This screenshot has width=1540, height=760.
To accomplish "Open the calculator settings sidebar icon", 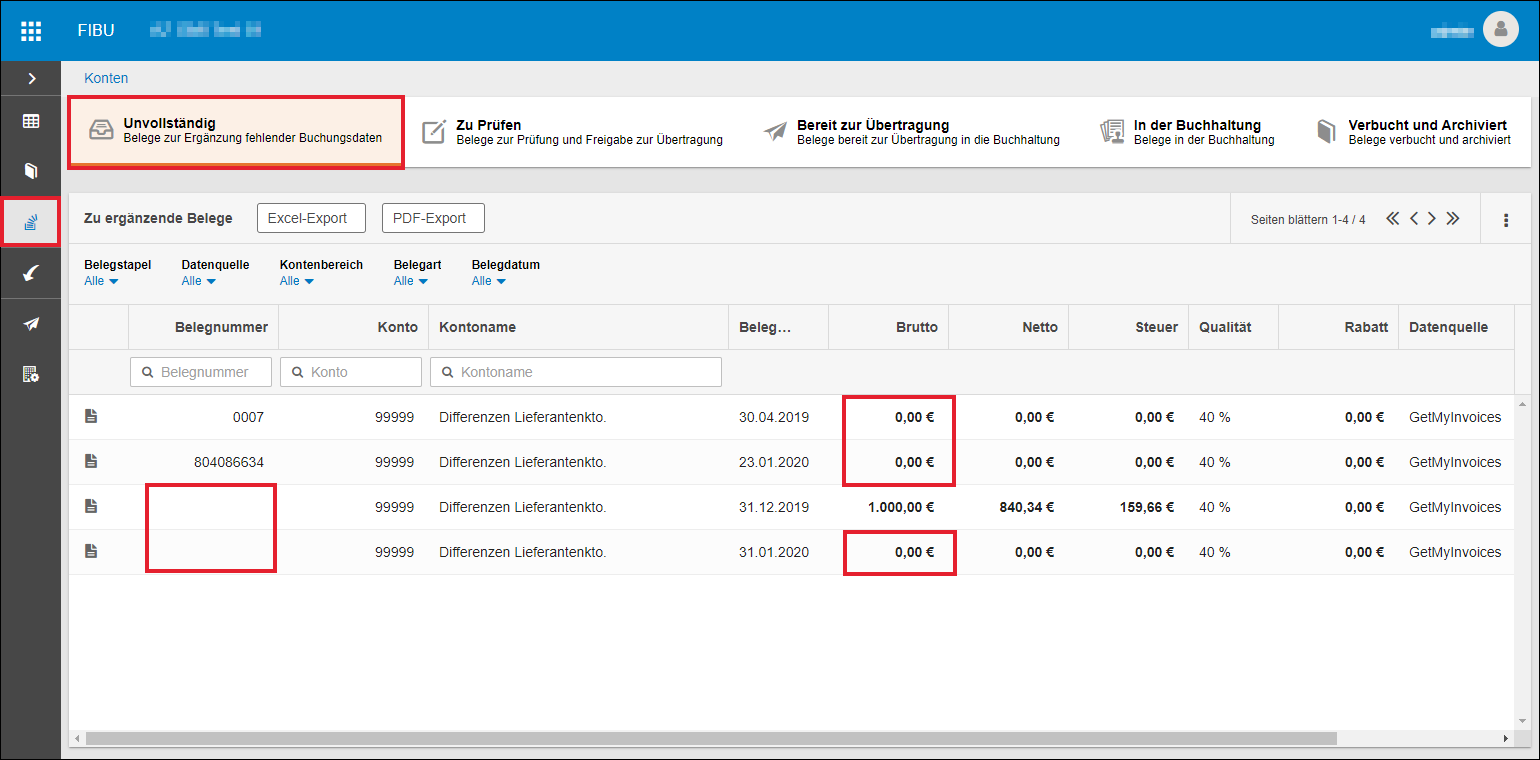I will click(x=31, y=374).
